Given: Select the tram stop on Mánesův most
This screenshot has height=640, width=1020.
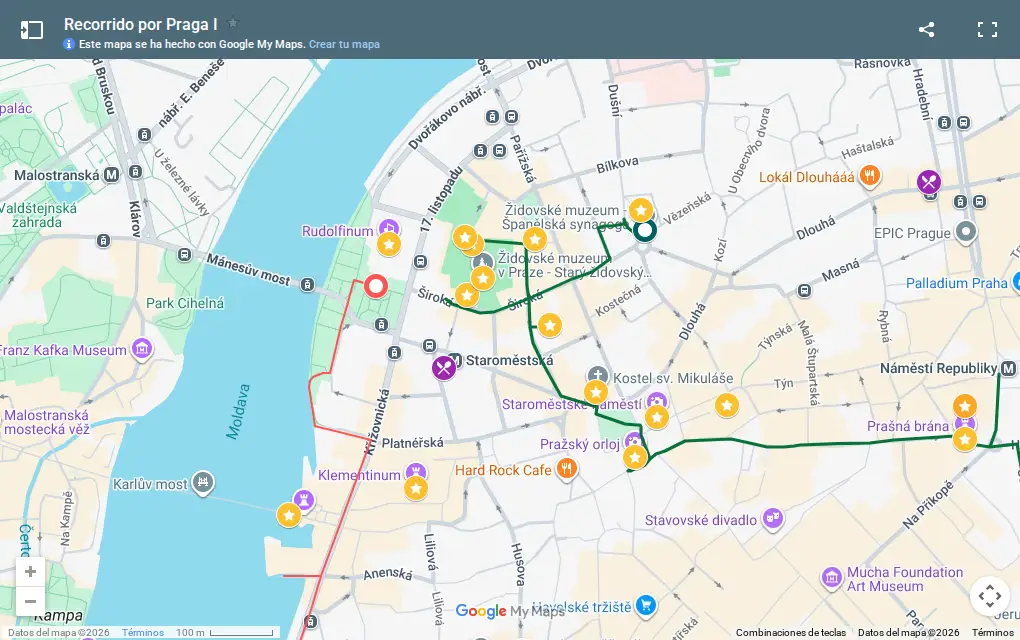Looking at the screenshot, I should tap(307, 284).
